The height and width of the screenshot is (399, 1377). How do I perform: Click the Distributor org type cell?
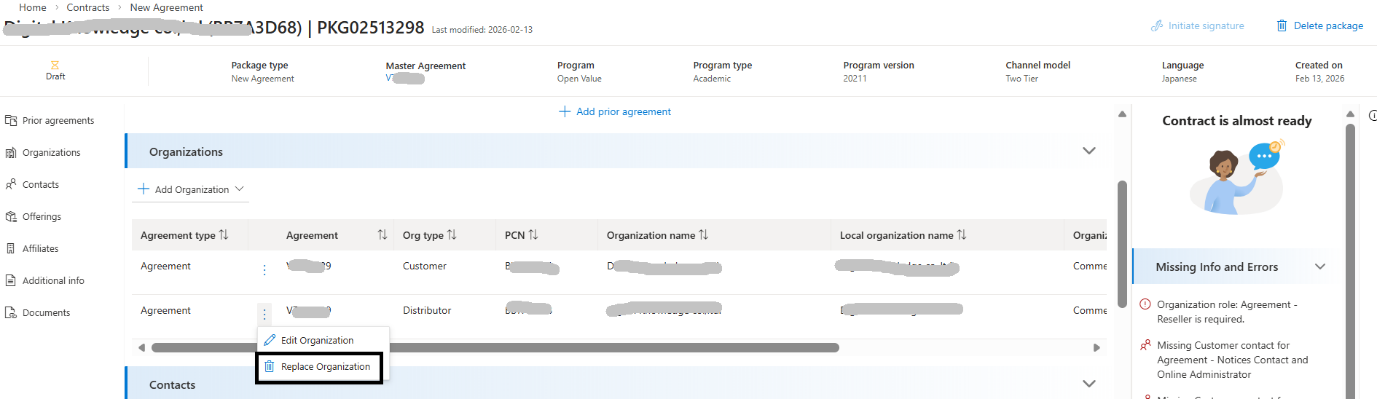click(x=427, y=310)
